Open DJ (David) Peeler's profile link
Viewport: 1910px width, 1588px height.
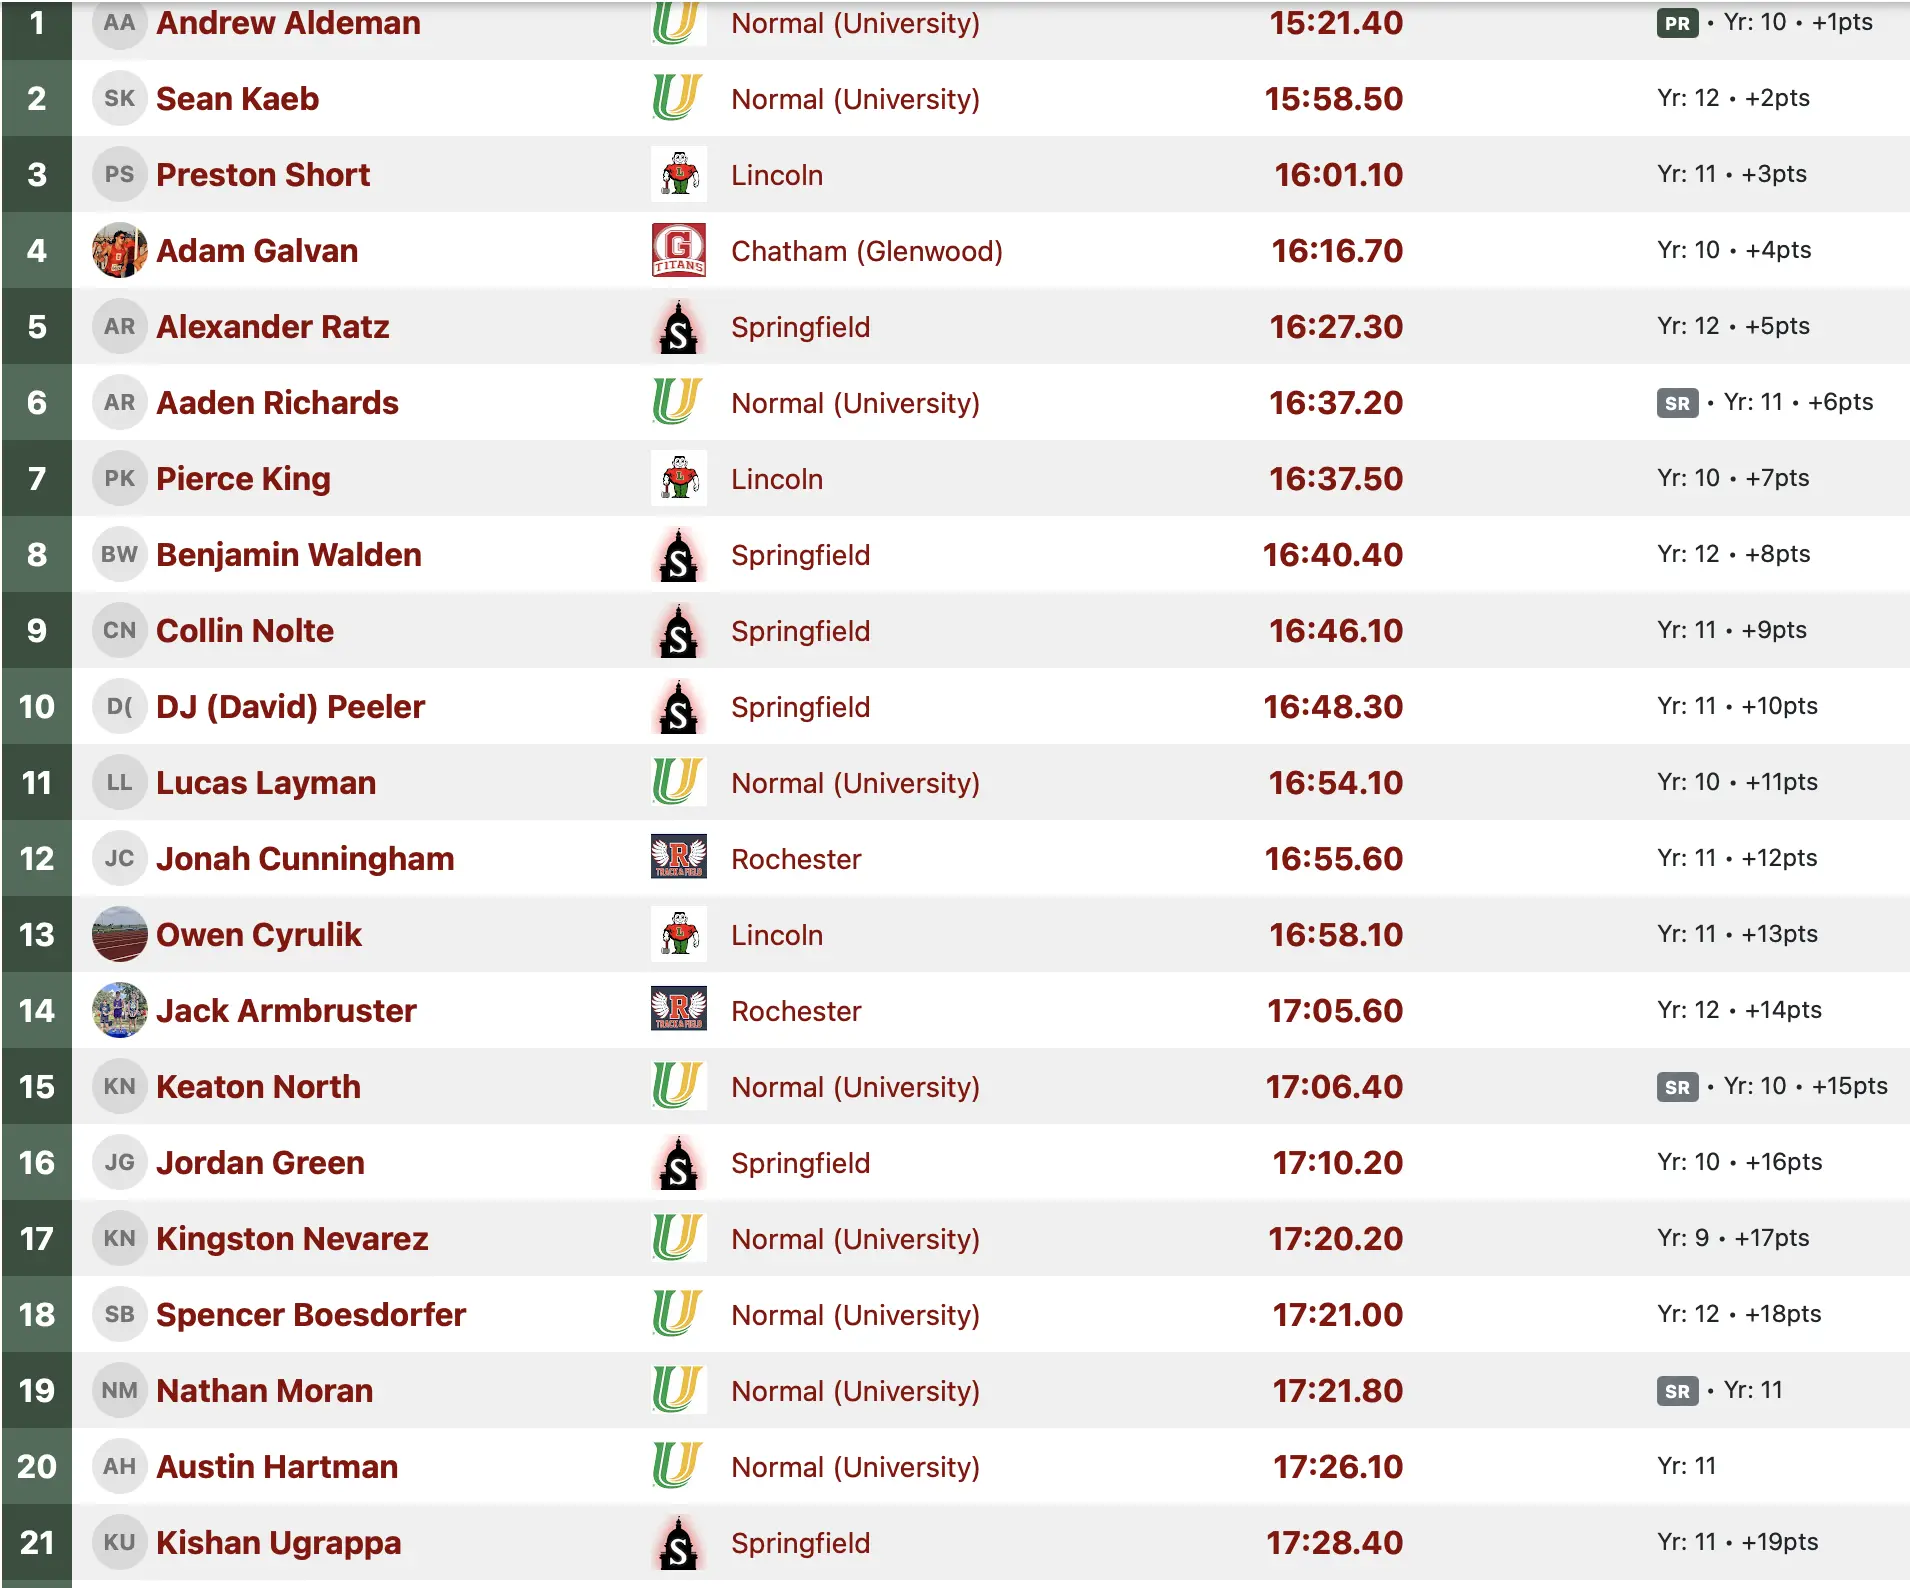(290, 707)
